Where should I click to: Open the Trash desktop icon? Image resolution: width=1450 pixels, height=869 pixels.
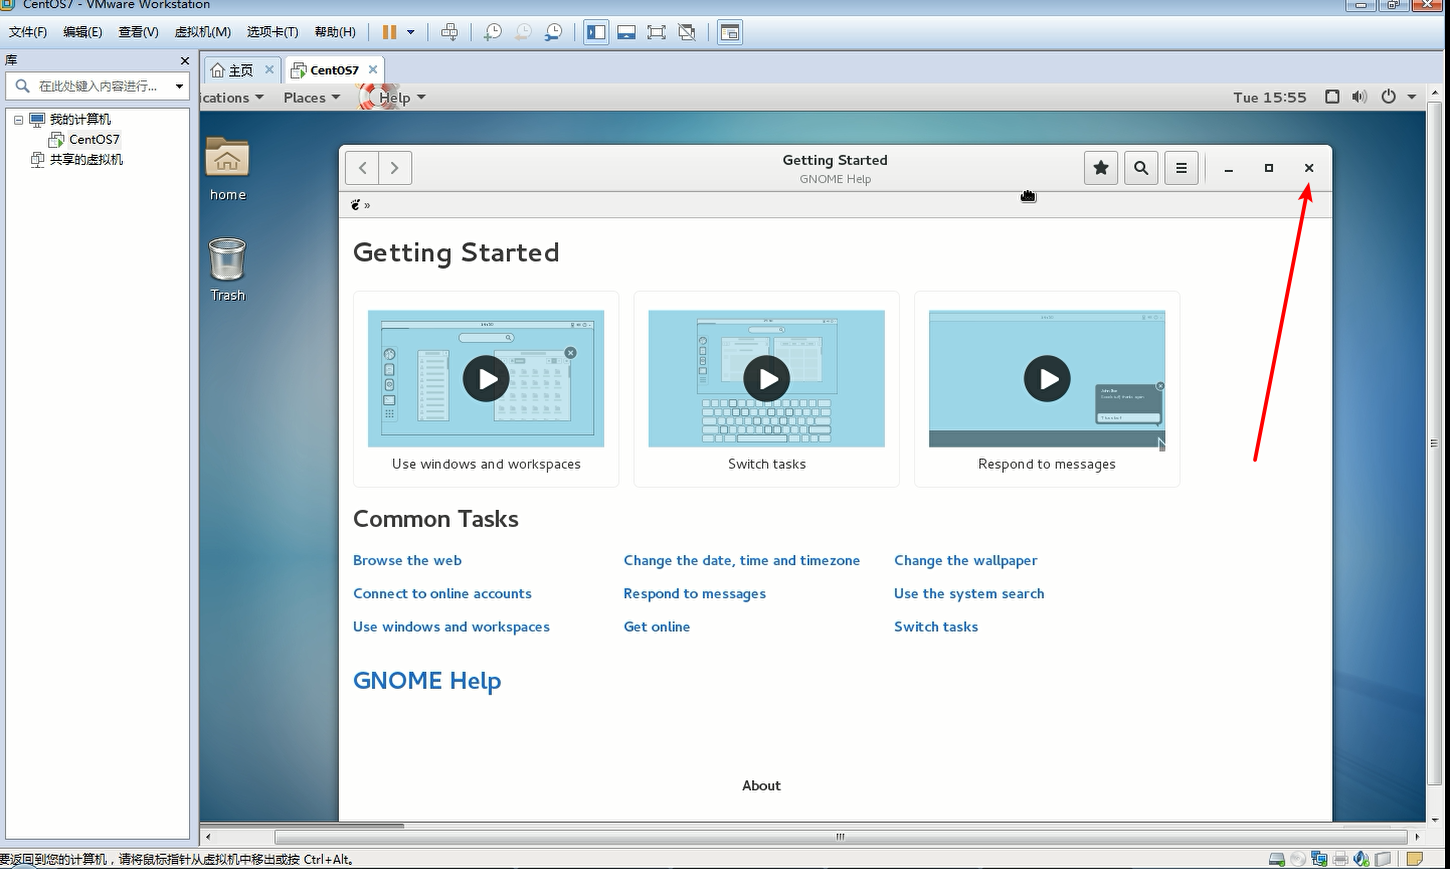click(227, 269)
